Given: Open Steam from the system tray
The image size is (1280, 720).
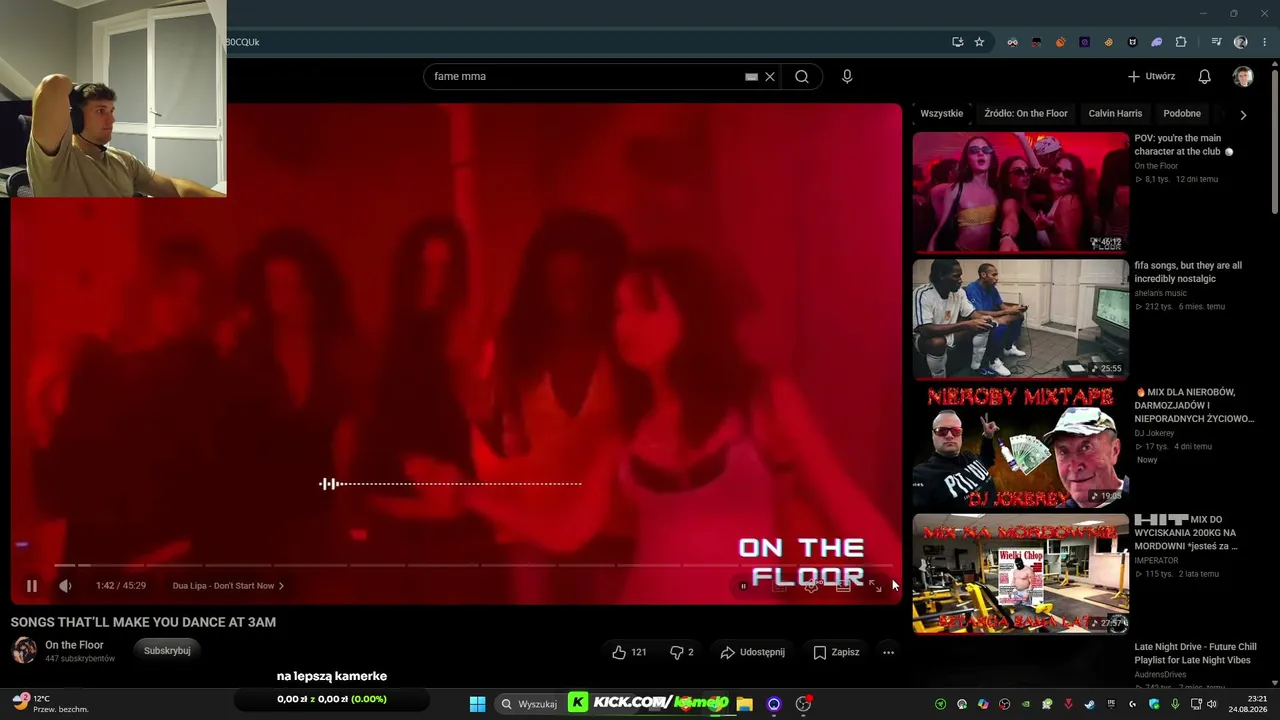Looking at the screenshot, I should coord(1089,704).
